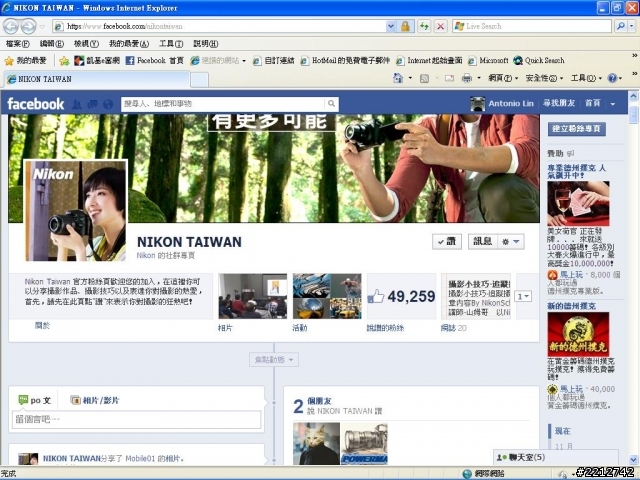
Task: Open the 工具(T) Tools menu
Action: click(x=171, y=44)
